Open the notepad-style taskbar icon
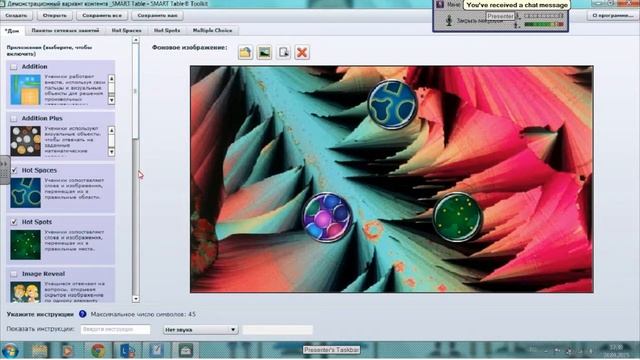 156,351
